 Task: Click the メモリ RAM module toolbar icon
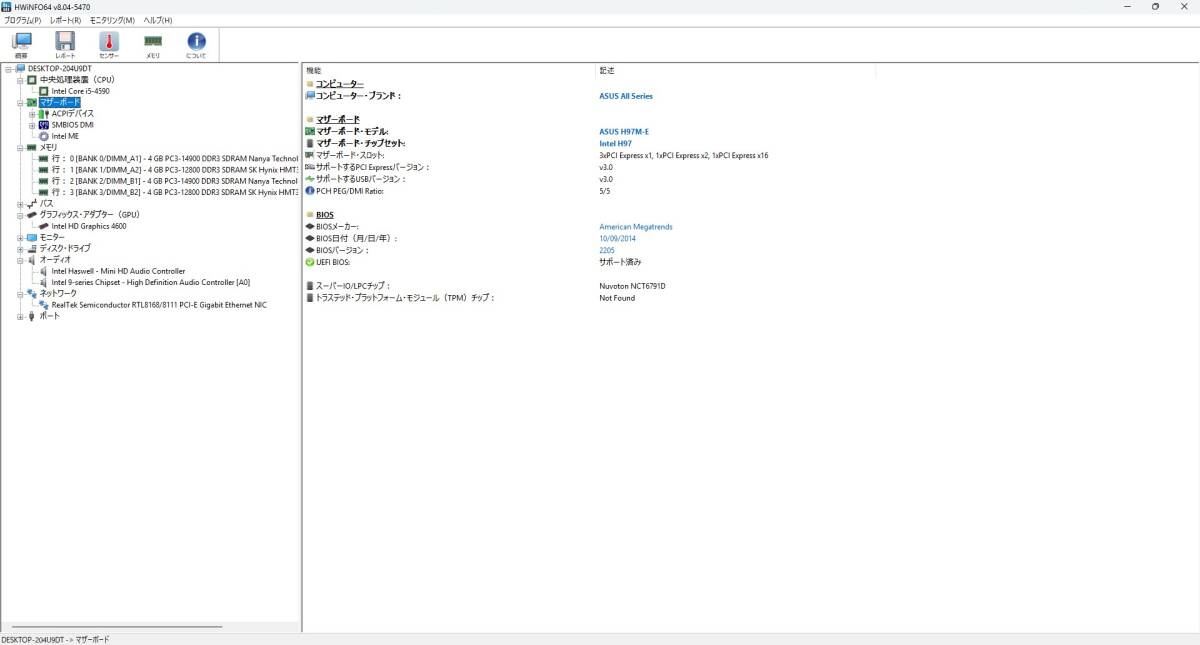153,45
